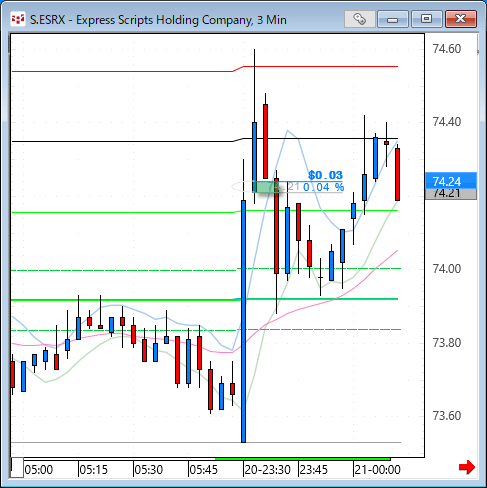The height and width of the screenshot is (488, 487).
Task: Click the tall blue candle at 23:30
Action: click(x=243, y=321)
